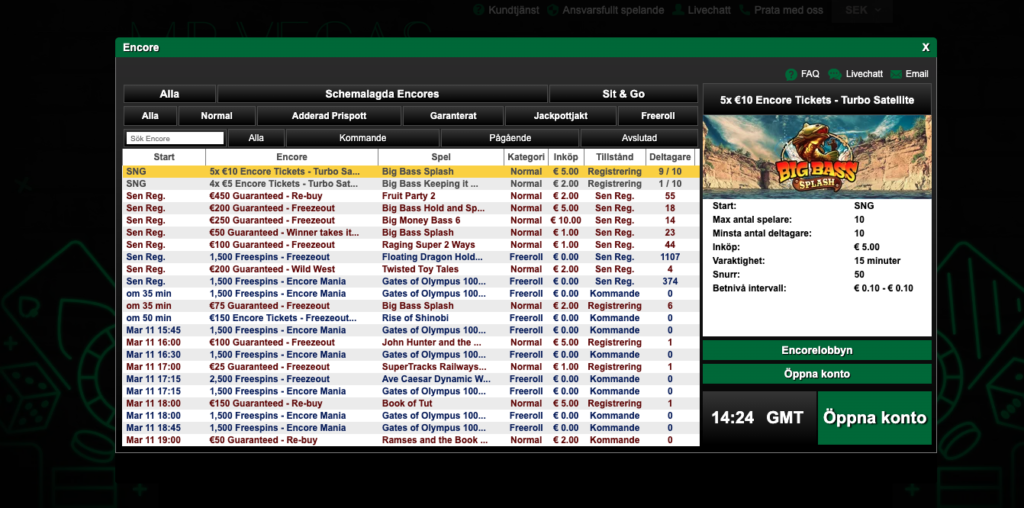Select the Schemalagda Encores tab
Image resolution: width=1024 pixels, height=508 pixels.
pos(382,94)
